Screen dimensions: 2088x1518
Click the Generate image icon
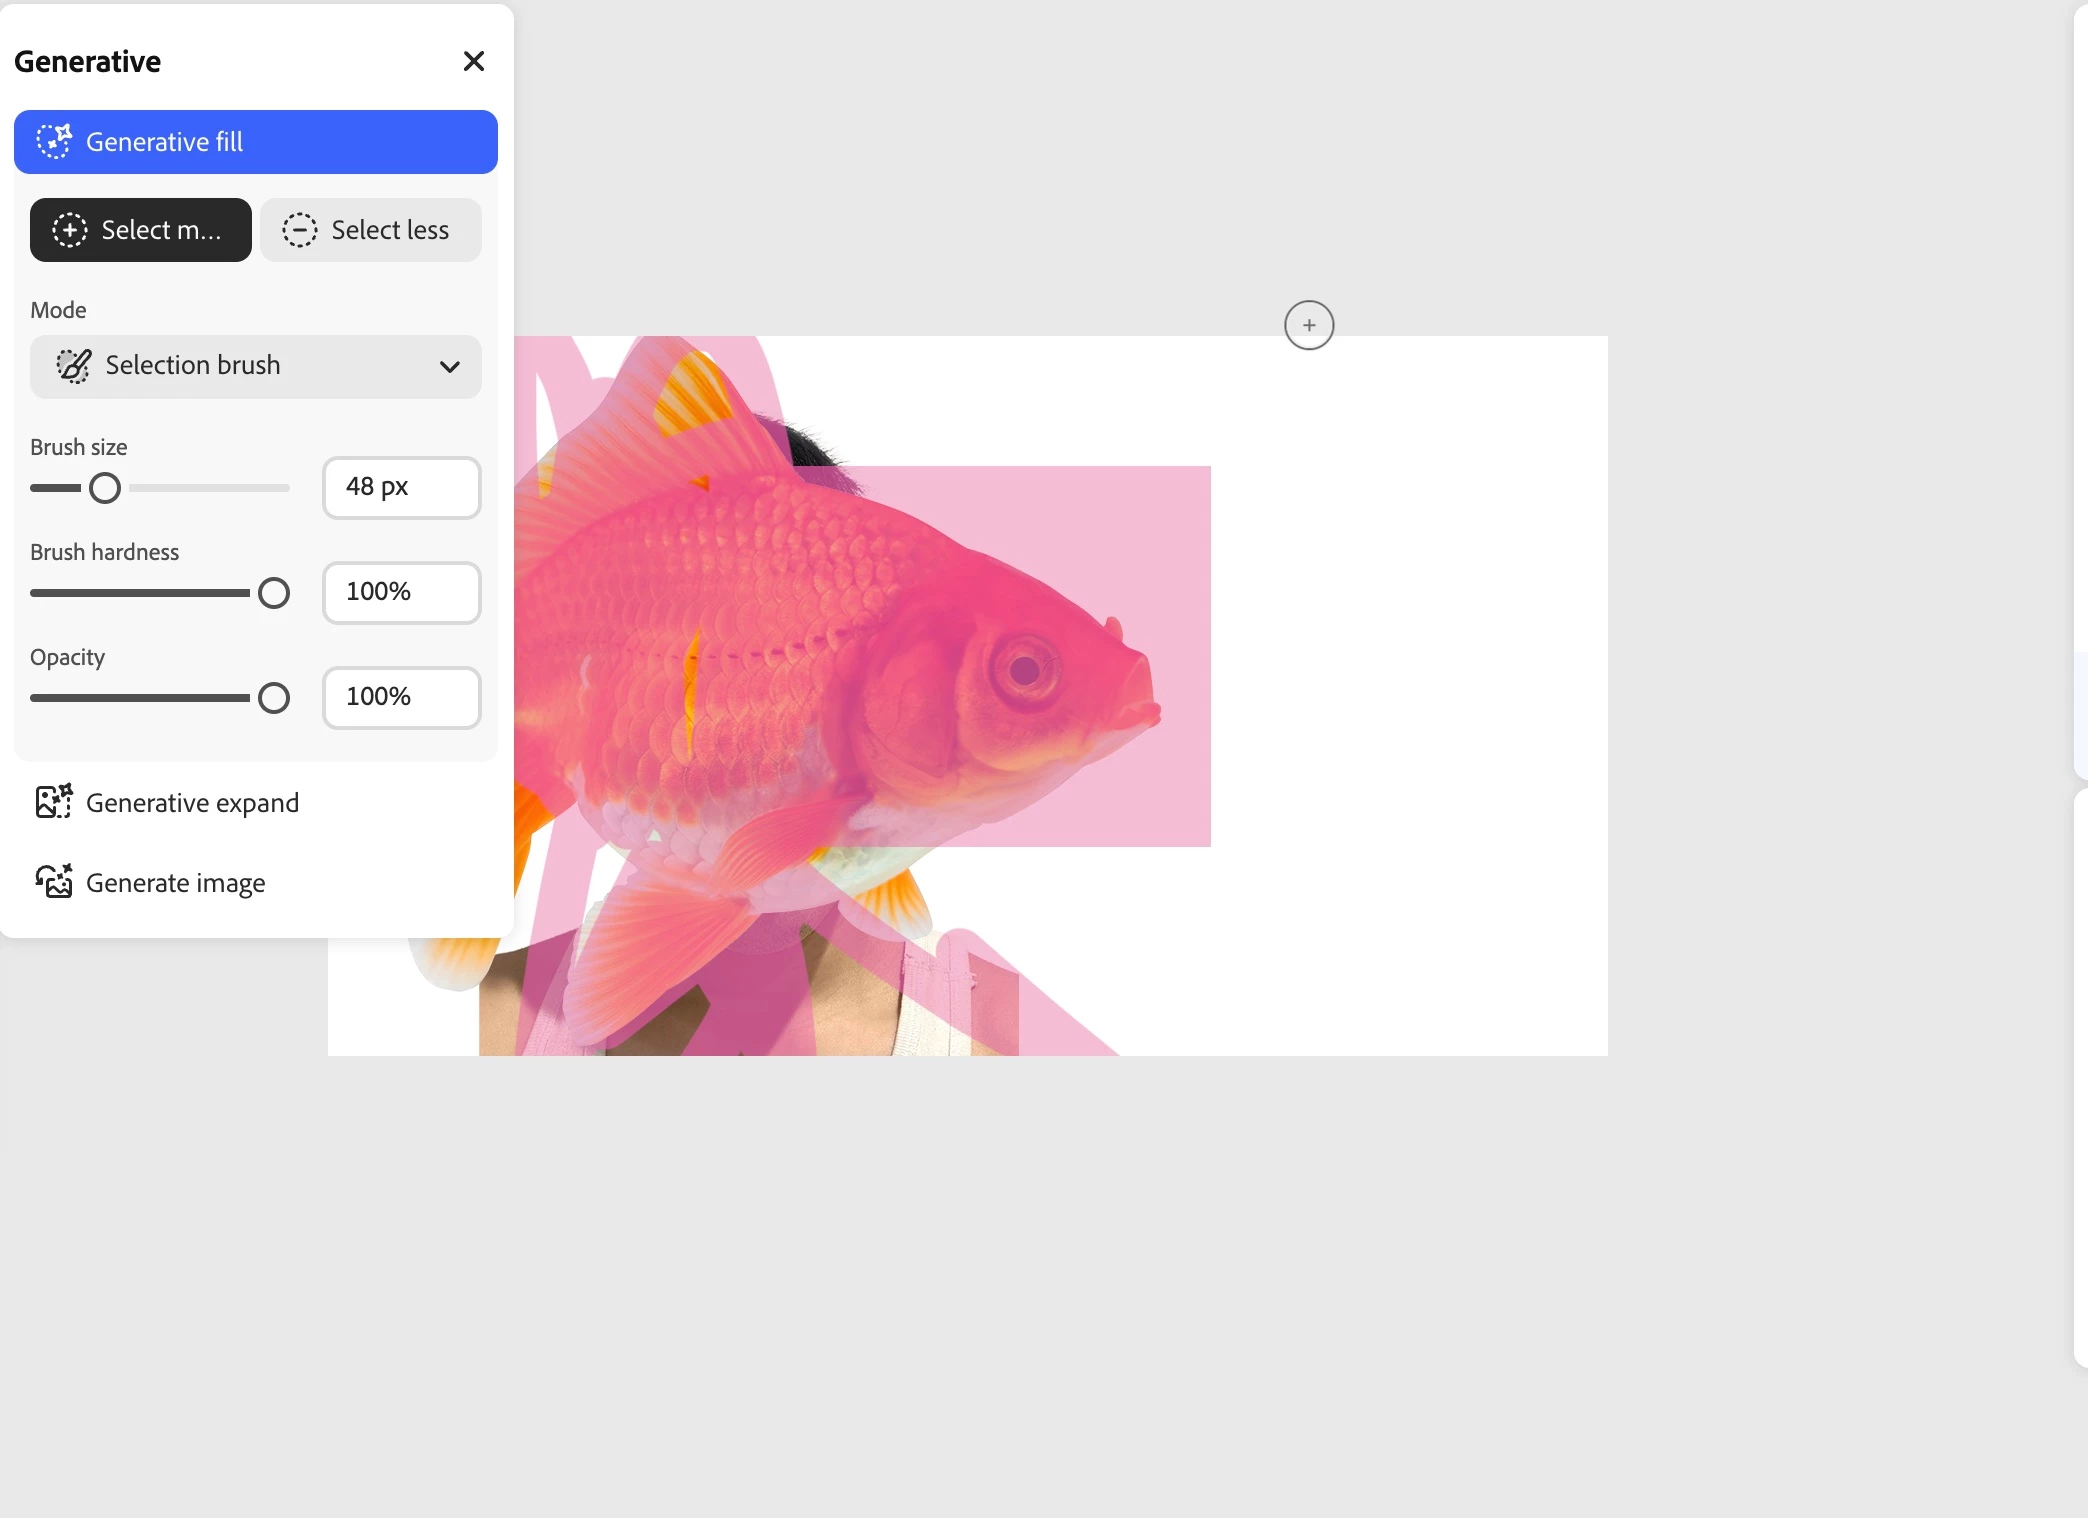click(54, 882)
